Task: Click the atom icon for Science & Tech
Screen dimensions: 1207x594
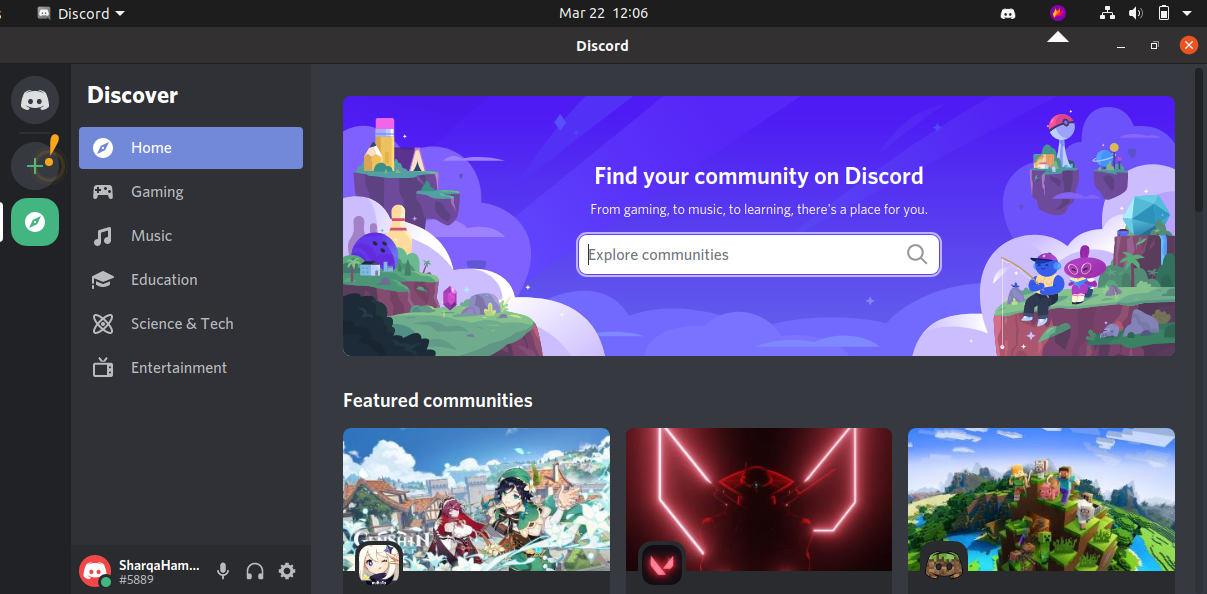Action: point(103,324)
